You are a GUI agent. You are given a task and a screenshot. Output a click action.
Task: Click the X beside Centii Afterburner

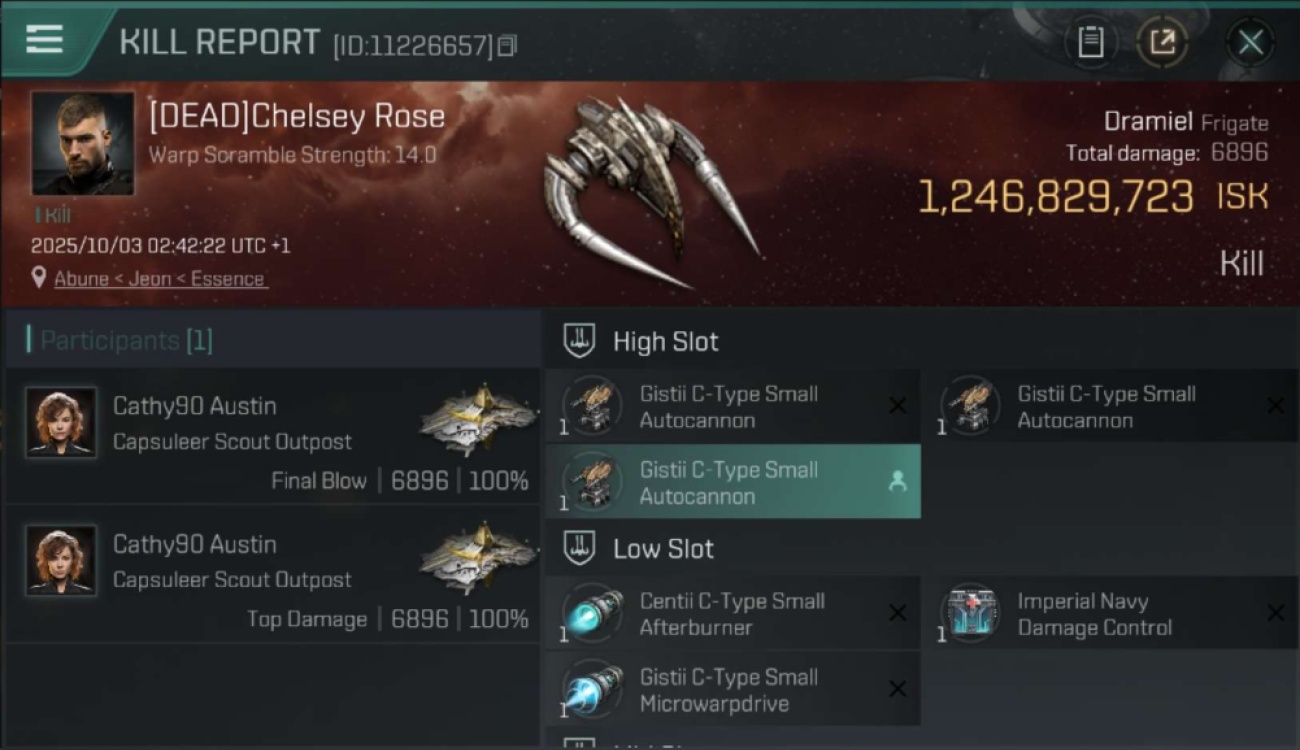point(897,613)
